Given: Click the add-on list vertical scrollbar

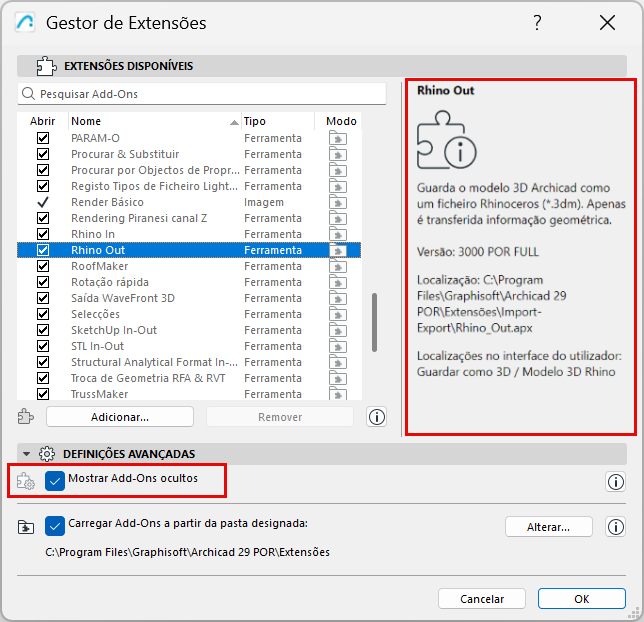Looking at the screenshot, I should pyautogui.click(x=374, y=323).
